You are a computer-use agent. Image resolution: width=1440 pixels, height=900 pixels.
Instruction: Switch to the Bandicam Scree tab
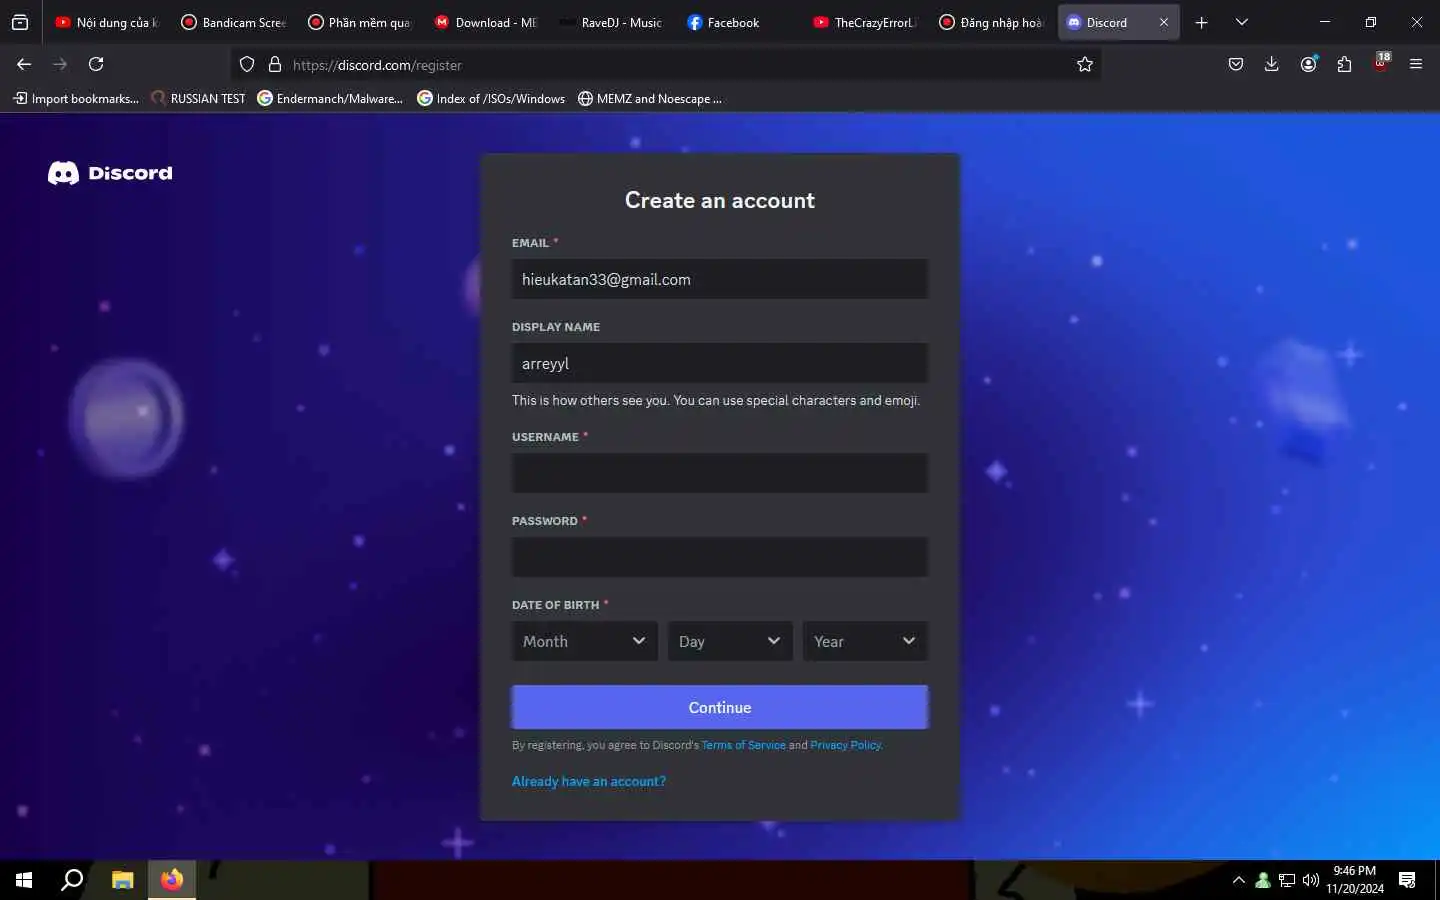click(234, 22)
